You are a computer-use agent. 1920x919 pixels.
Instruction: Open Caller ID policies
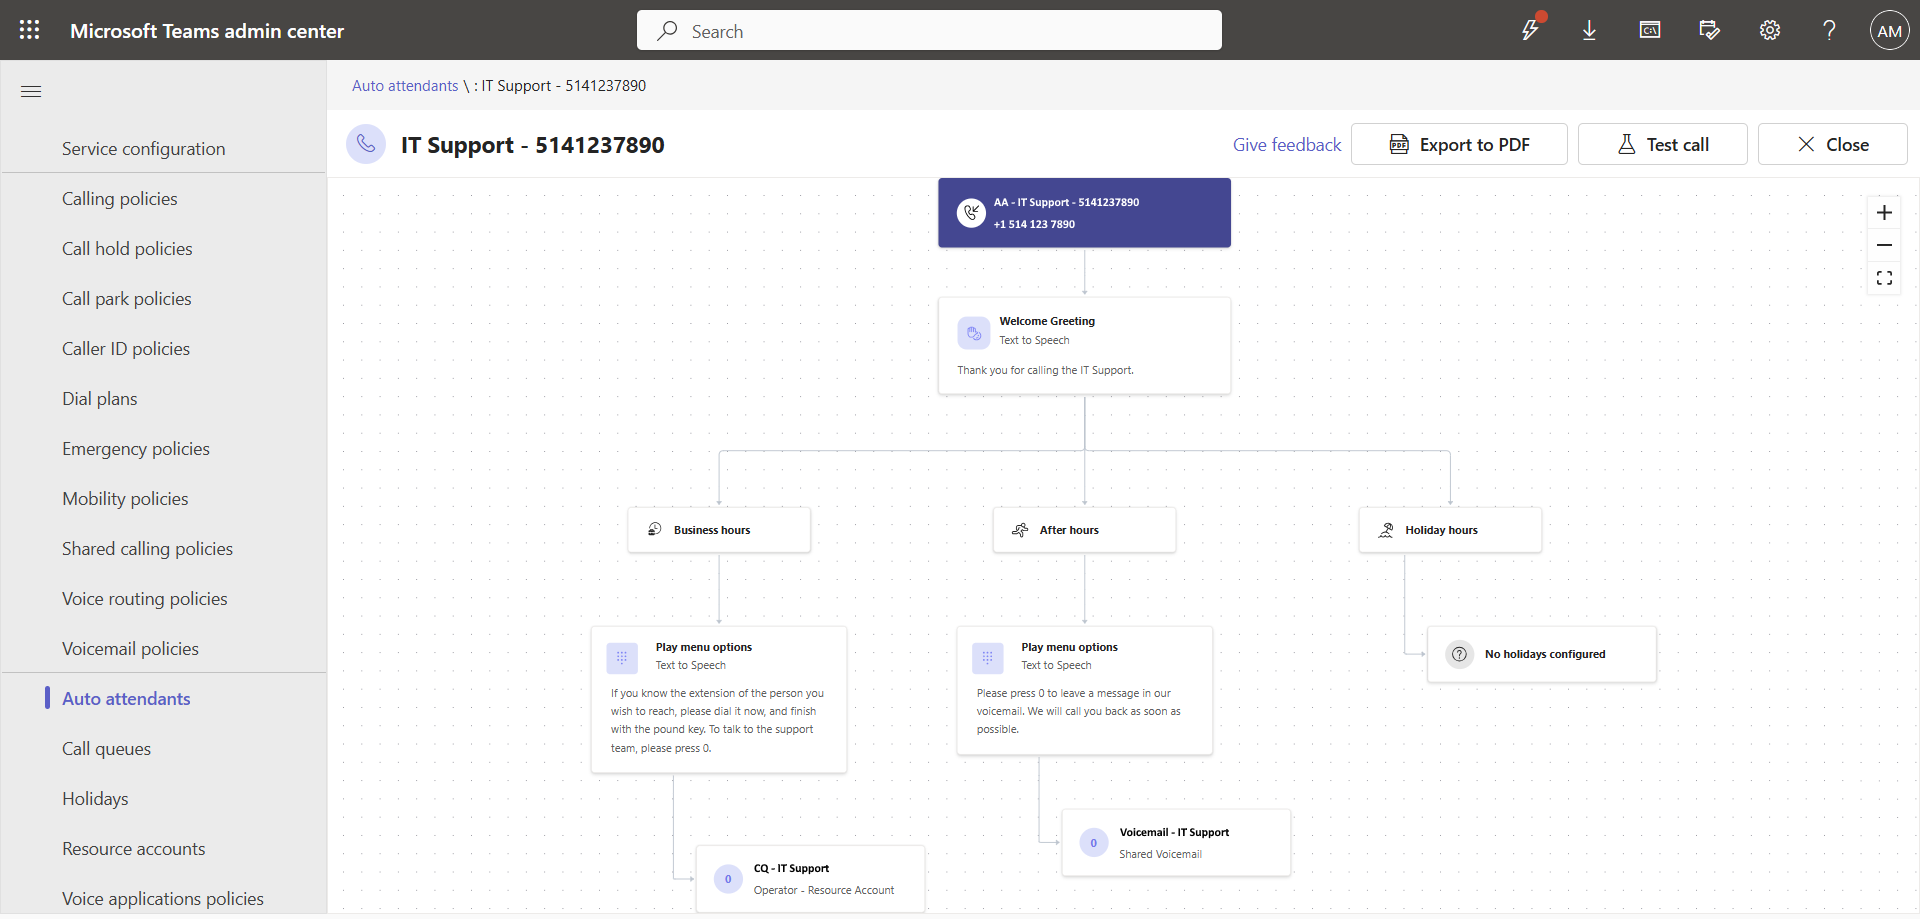point(126,348)
